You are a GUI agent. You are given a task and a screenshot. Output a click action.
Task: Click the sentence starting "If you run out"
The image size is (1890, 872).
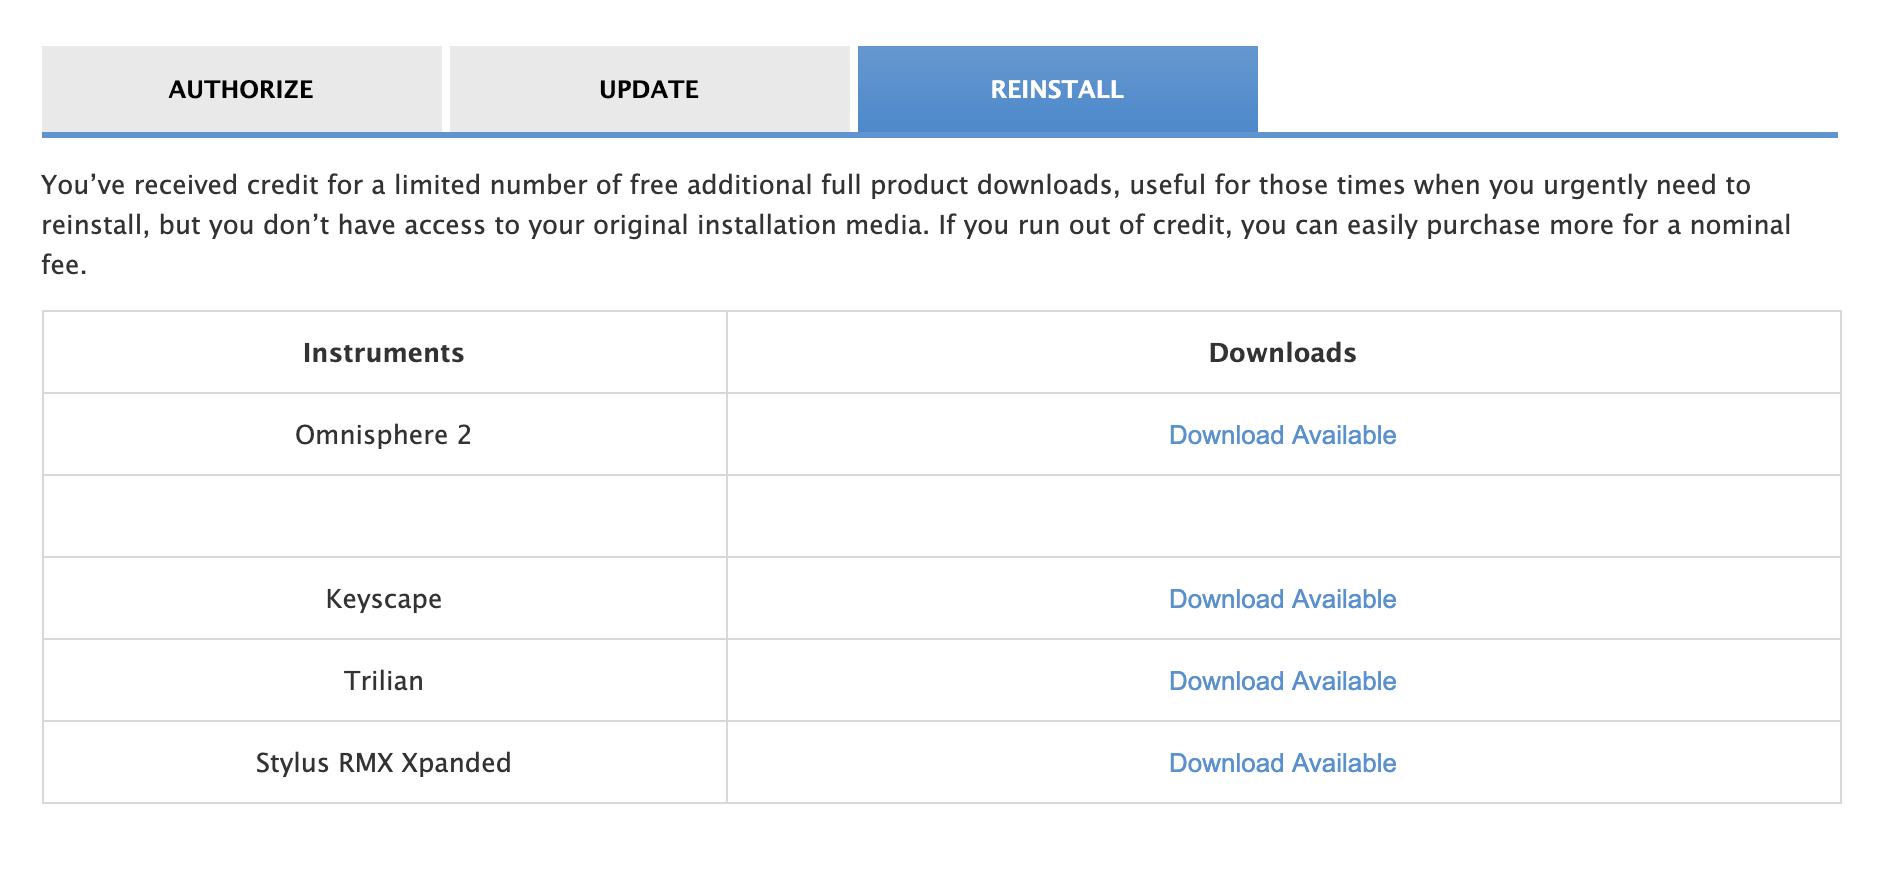[x=1300, y=225]
